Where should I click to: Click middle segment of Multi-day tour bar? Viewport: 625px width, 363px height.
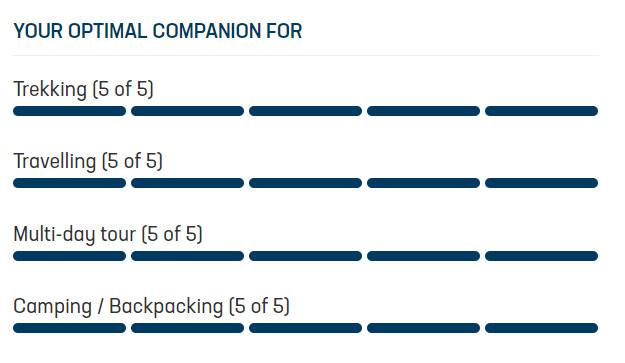click(305, 256)
